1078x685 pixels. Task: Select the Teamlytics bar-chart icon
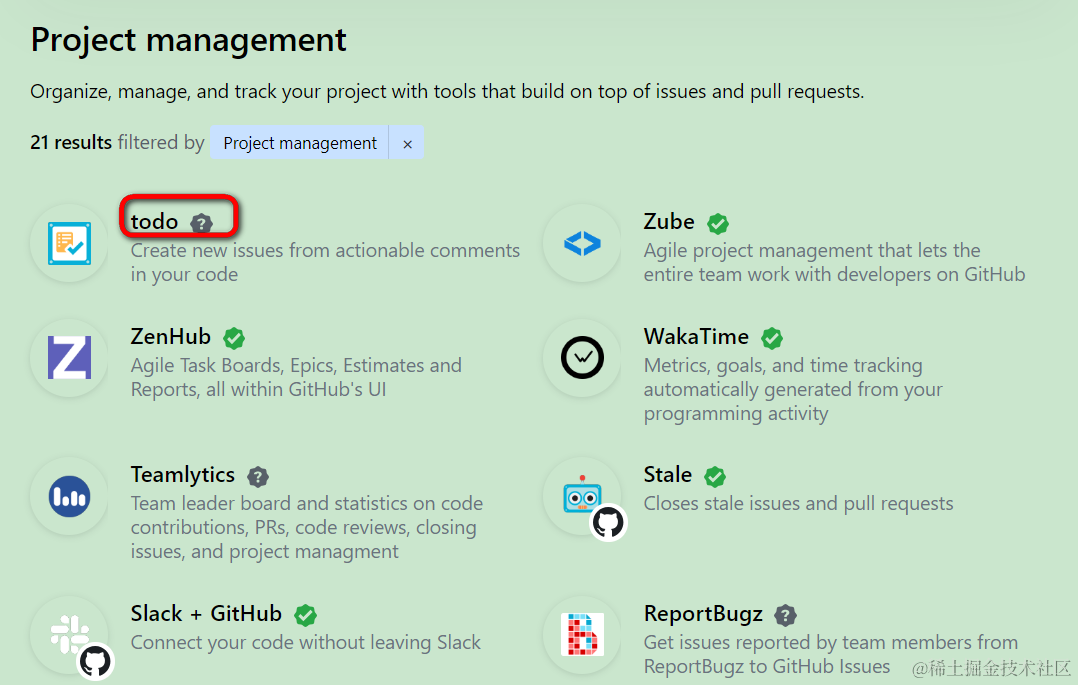[x=68, y=496]
